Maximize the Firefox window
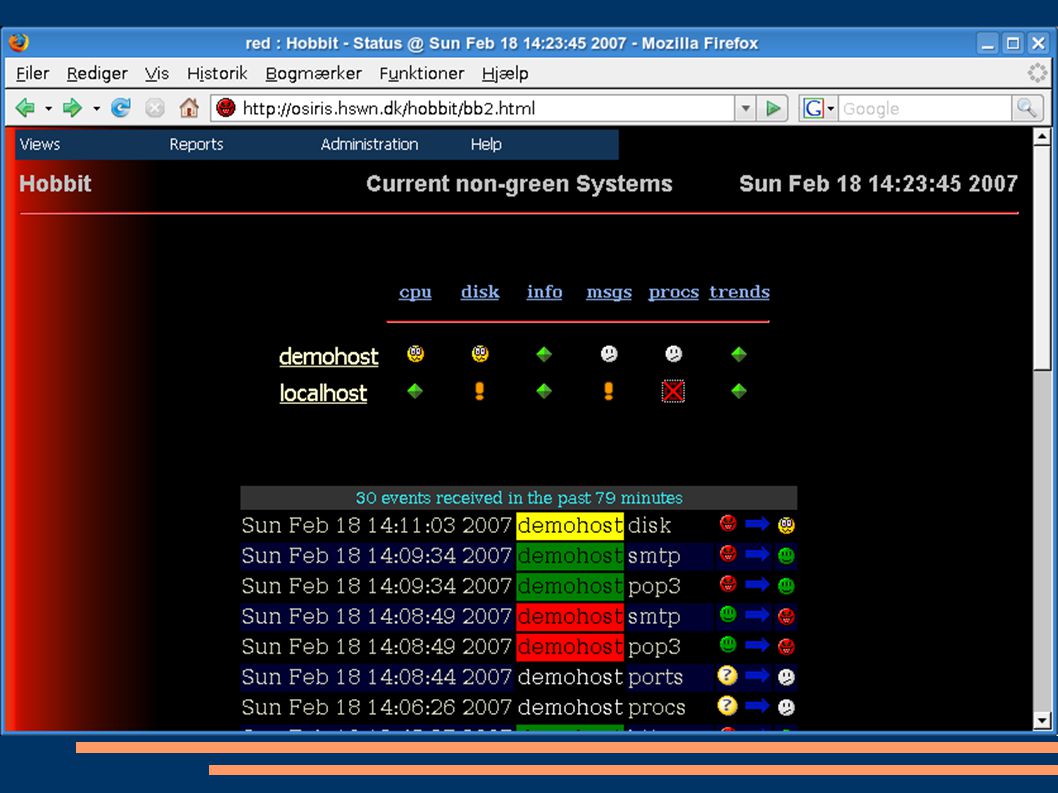The image size is (1058, 793). click(x=1013, y=44)
